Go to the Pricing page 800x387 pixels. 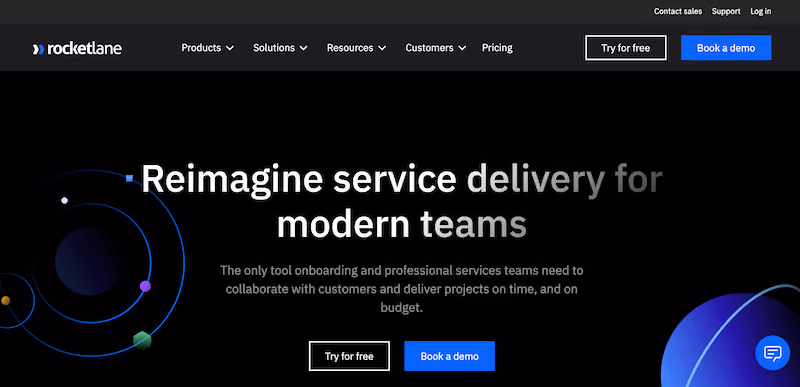click(497, 48)
